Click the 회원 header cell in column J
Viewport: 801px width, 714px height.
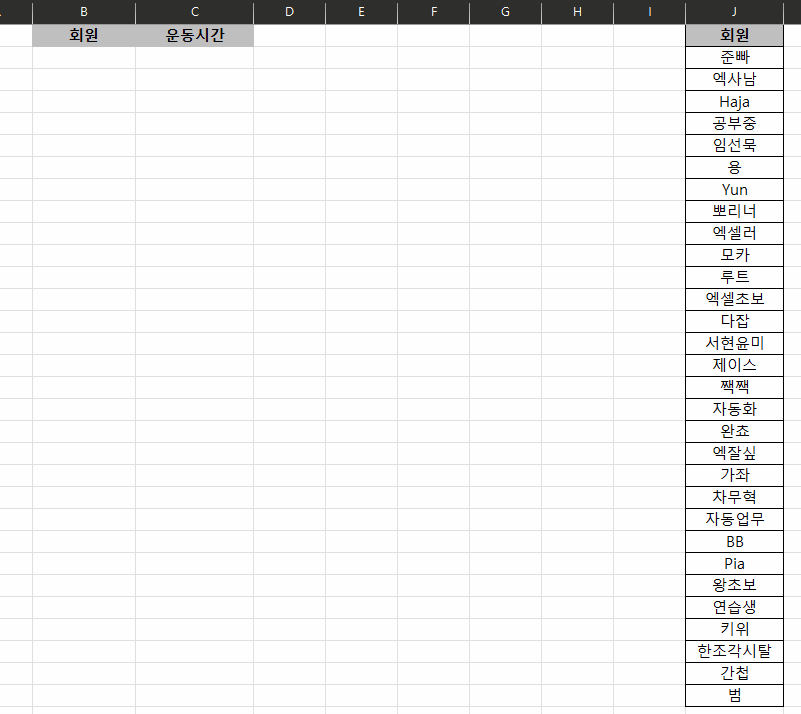pyautogui.click(x=735, y=35)
